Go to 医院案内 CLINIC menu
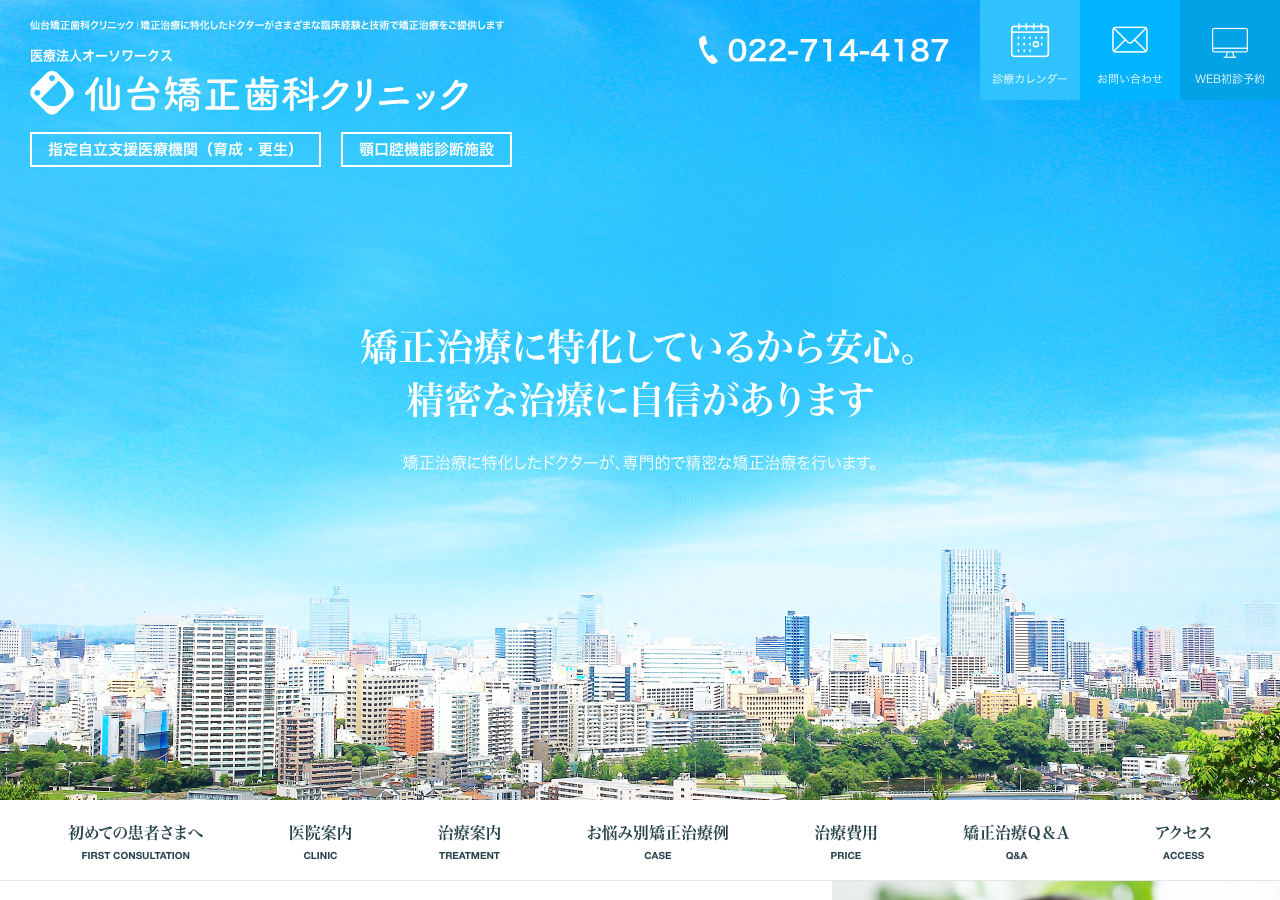 click(320, 841)
